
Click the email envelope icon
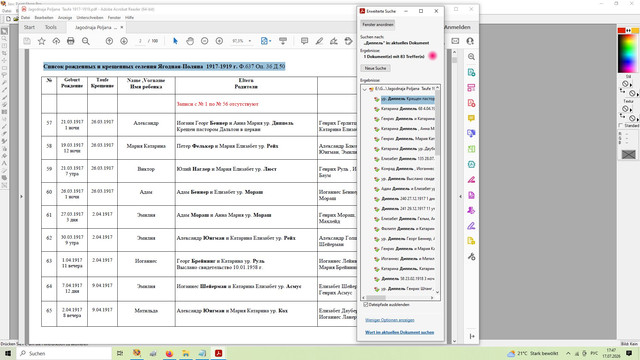pos(455,41)
